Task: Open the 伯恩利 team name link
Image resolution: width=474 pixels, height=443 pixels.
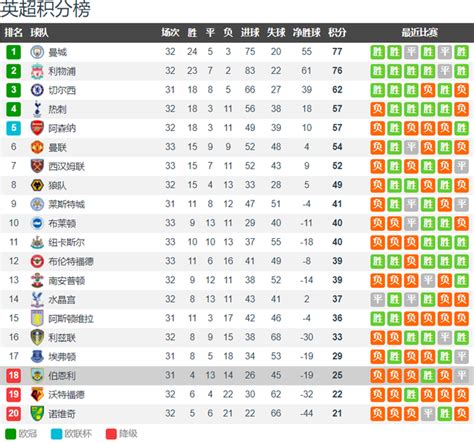Action: click(x=62, y=375)
